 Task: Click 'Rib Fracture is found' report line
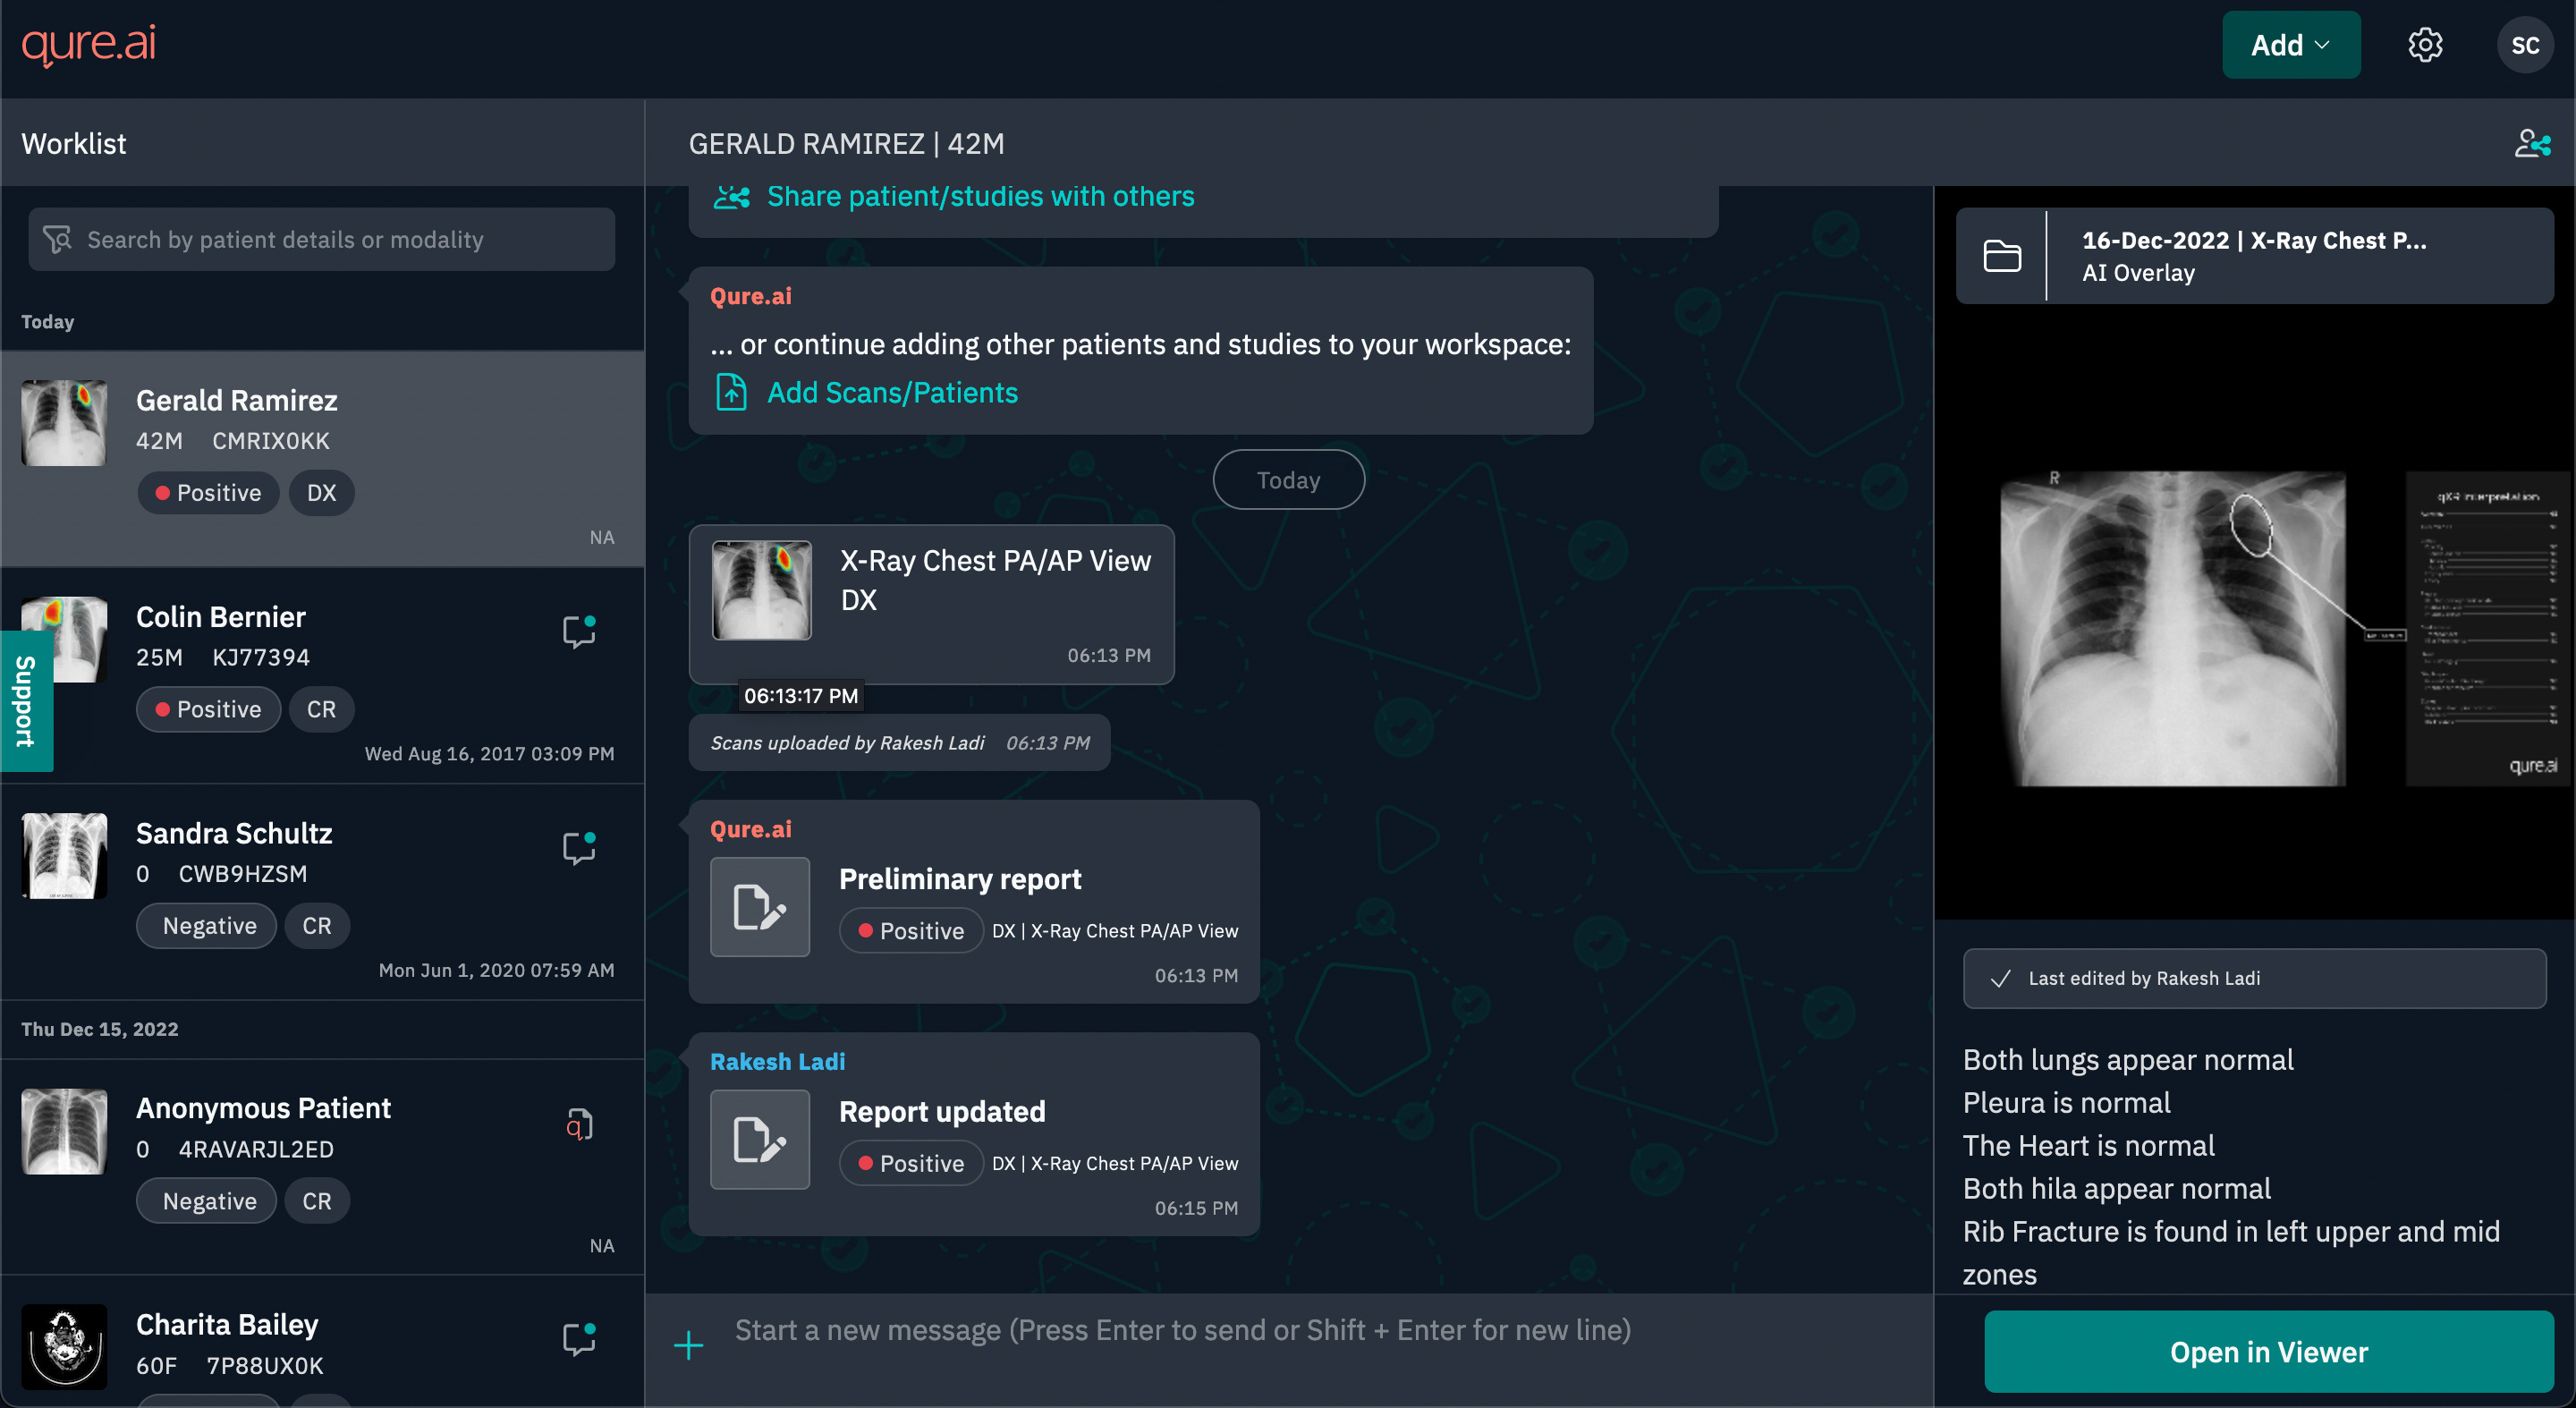(2230, 1252)
